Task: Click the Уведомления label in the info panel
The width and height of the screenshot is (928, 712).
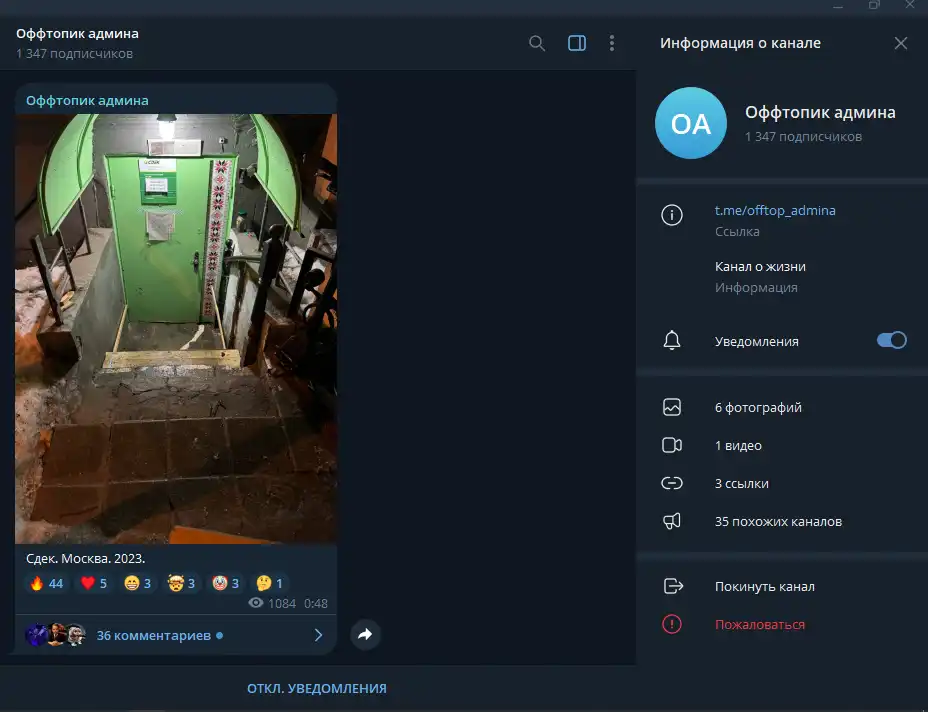Action: pyautogui.click(x=756, y=341)
